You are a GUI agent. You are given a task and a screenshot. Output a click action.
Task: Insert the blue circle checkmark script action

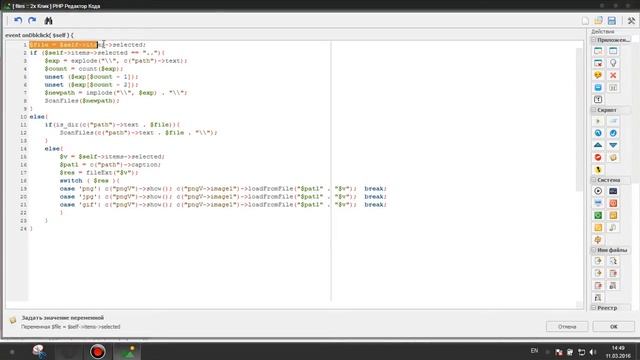(613, 133)
